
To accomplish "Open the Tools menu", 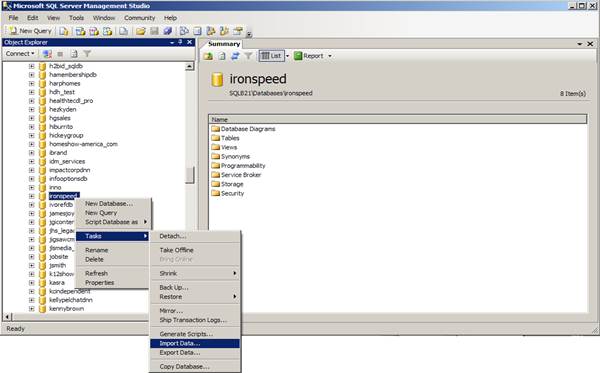I will point(76,18).
